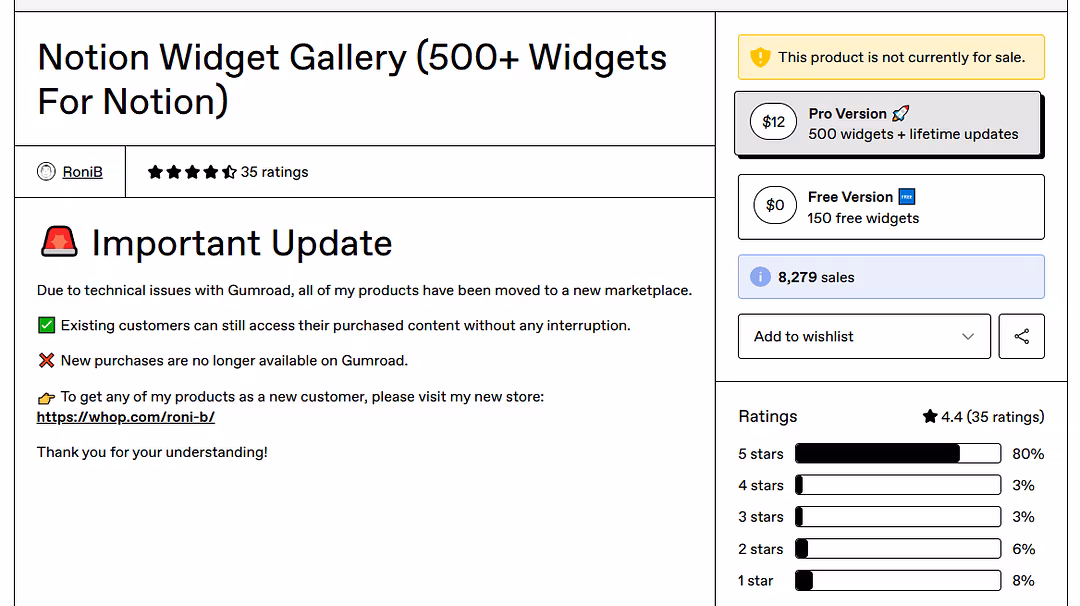The width and height of the screenshot is (1080, 606).
Task: Click the 1 star rating bar
Action: coord(897,581)
